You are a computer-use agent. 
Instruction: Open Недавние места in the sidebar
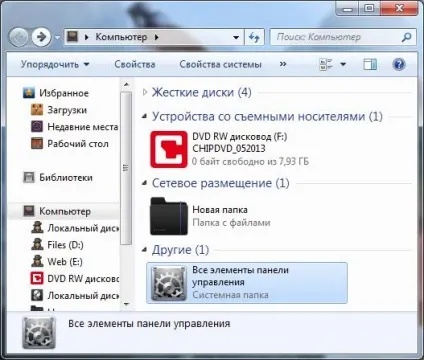(x=83, y=127)
